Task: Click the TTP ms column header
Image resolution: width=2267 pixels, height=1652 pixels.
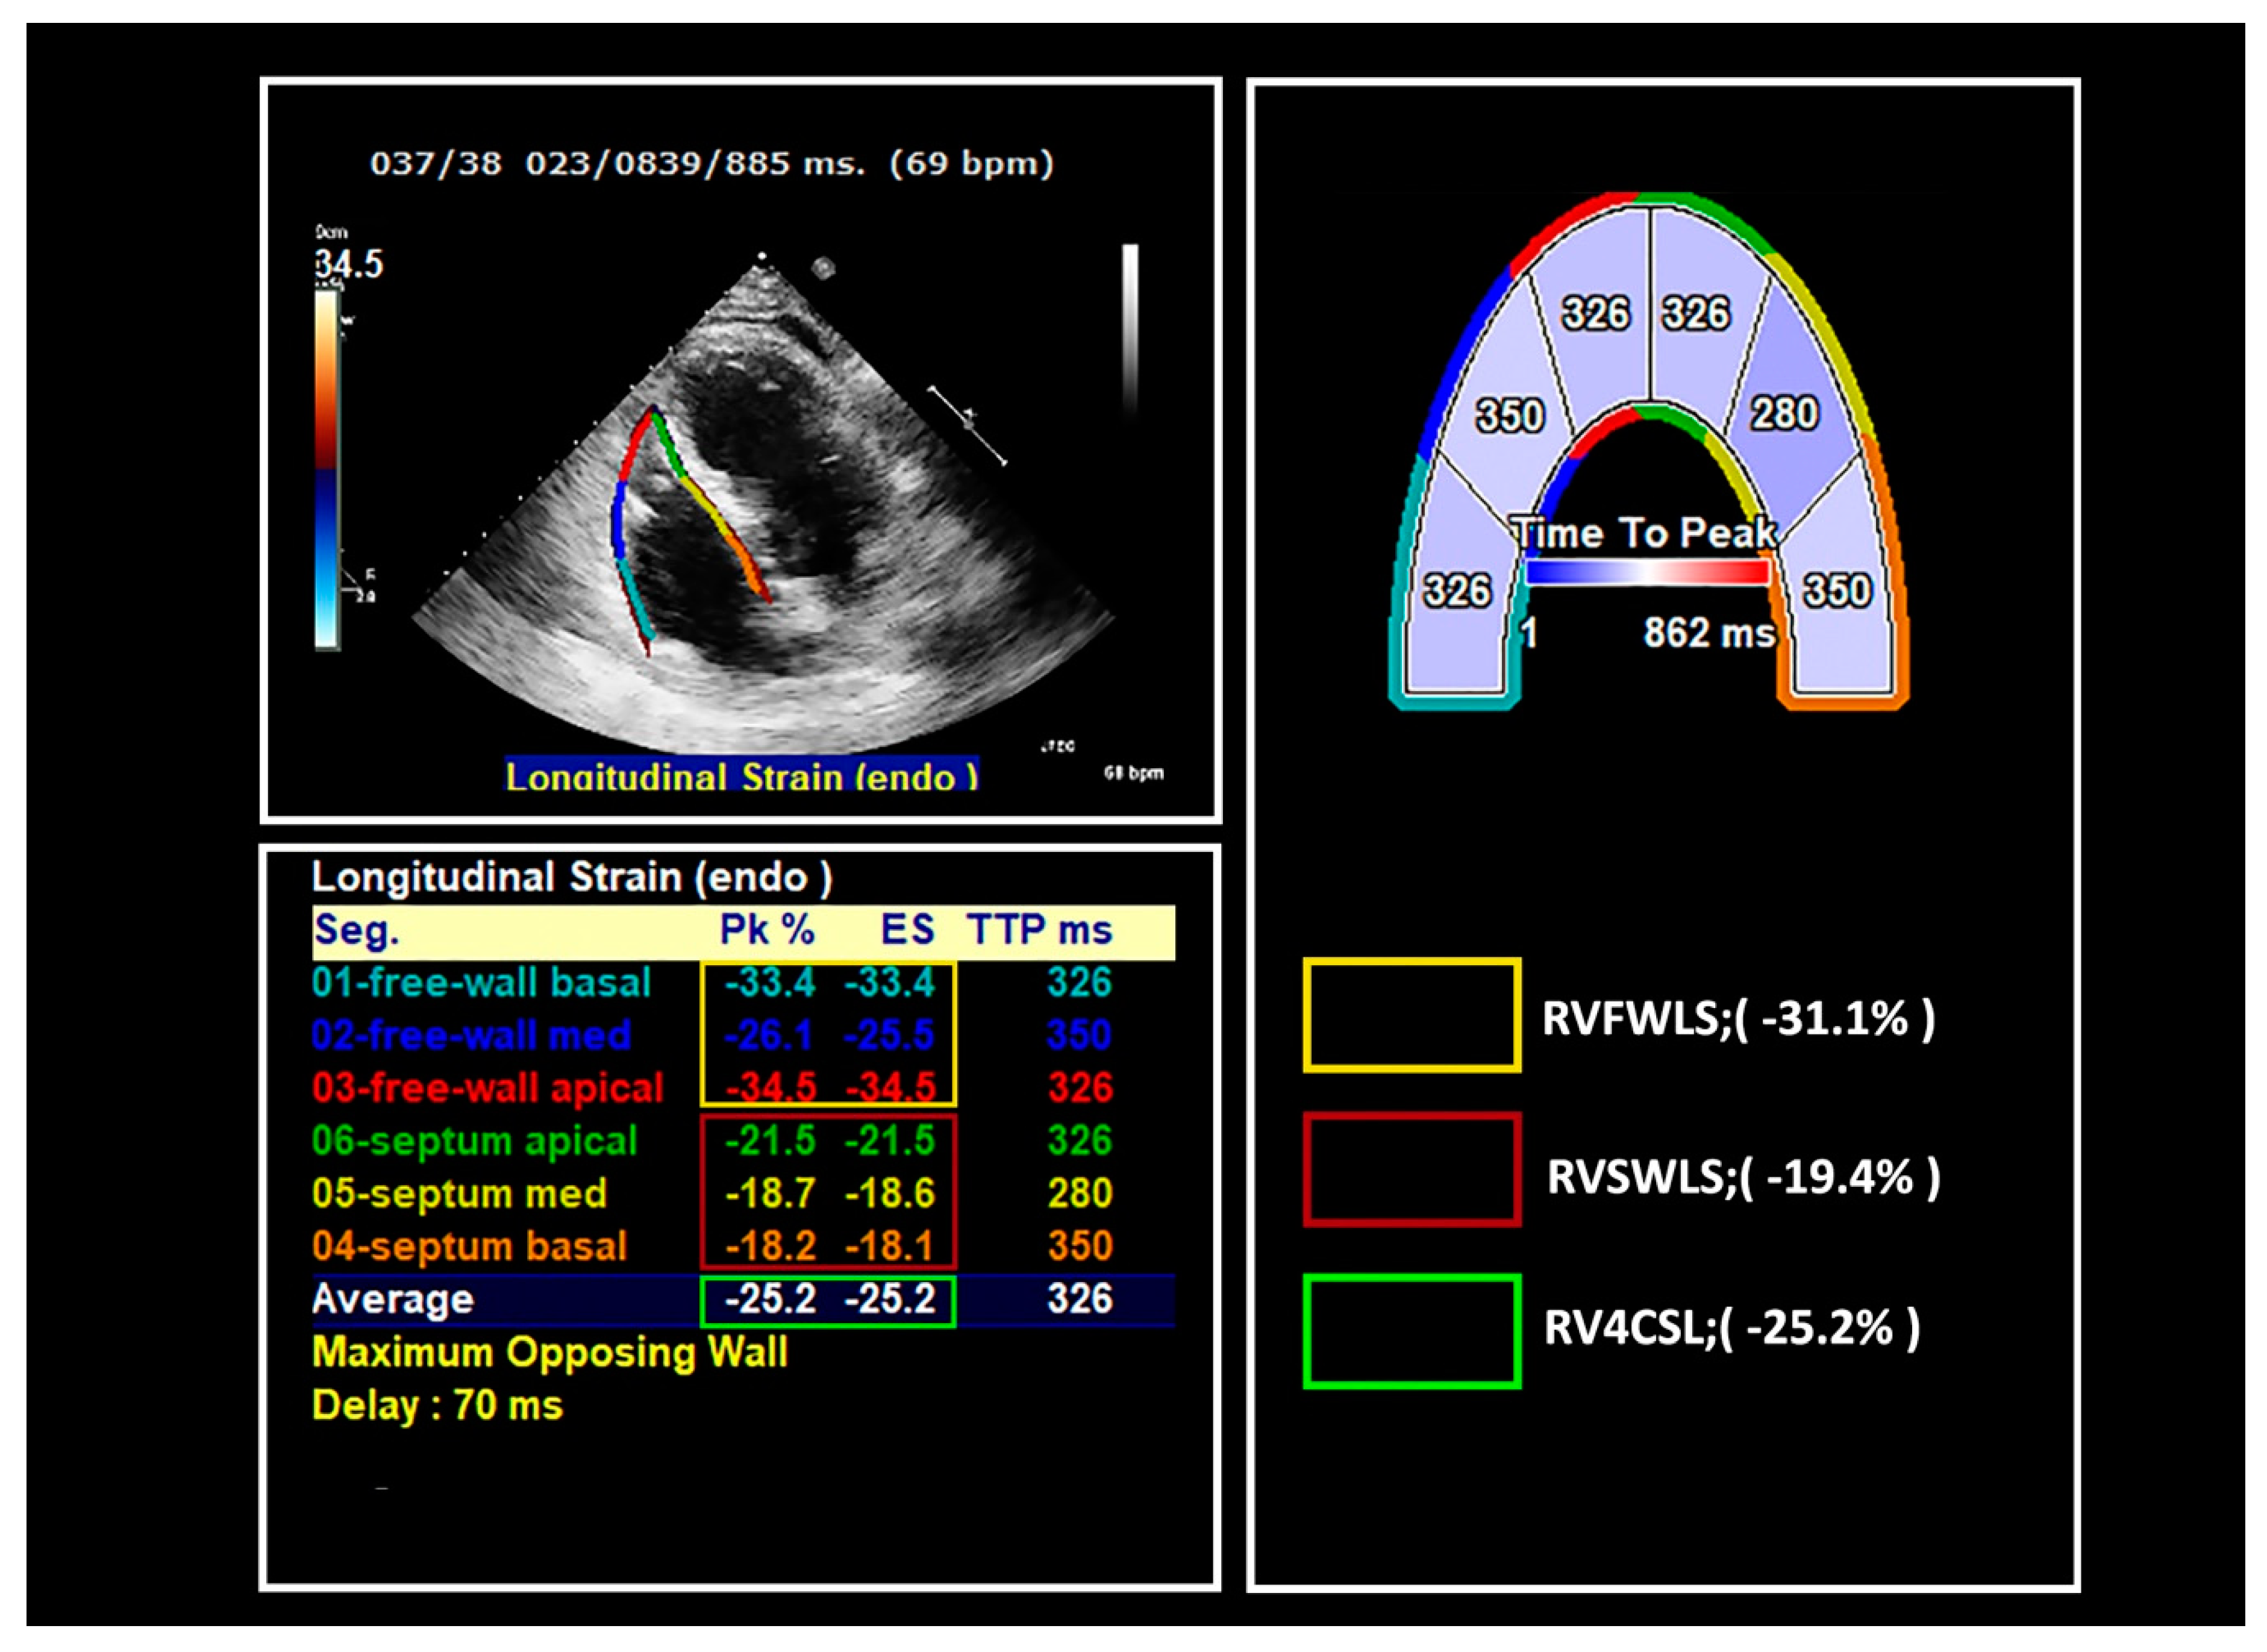Action: pos(1039,931)
